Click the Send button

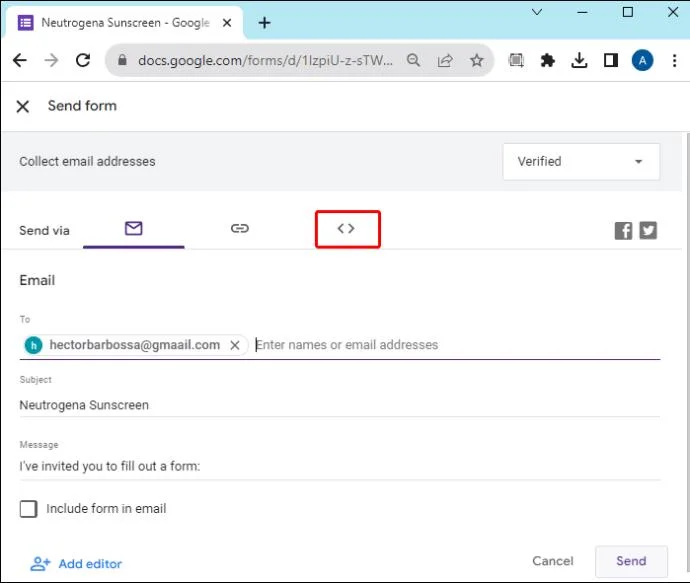click(x=631, y=561)
